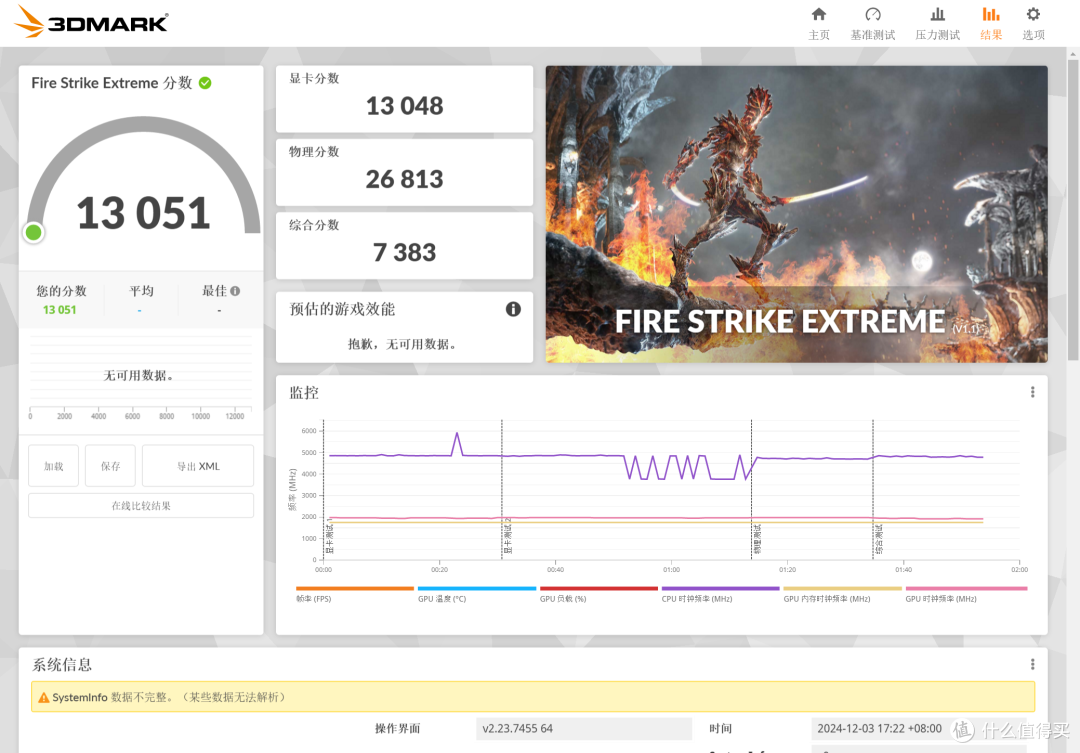Open the 压力测试 stress test tab
The height and width of the screenshot is (753, 1080).
(937, 23)
